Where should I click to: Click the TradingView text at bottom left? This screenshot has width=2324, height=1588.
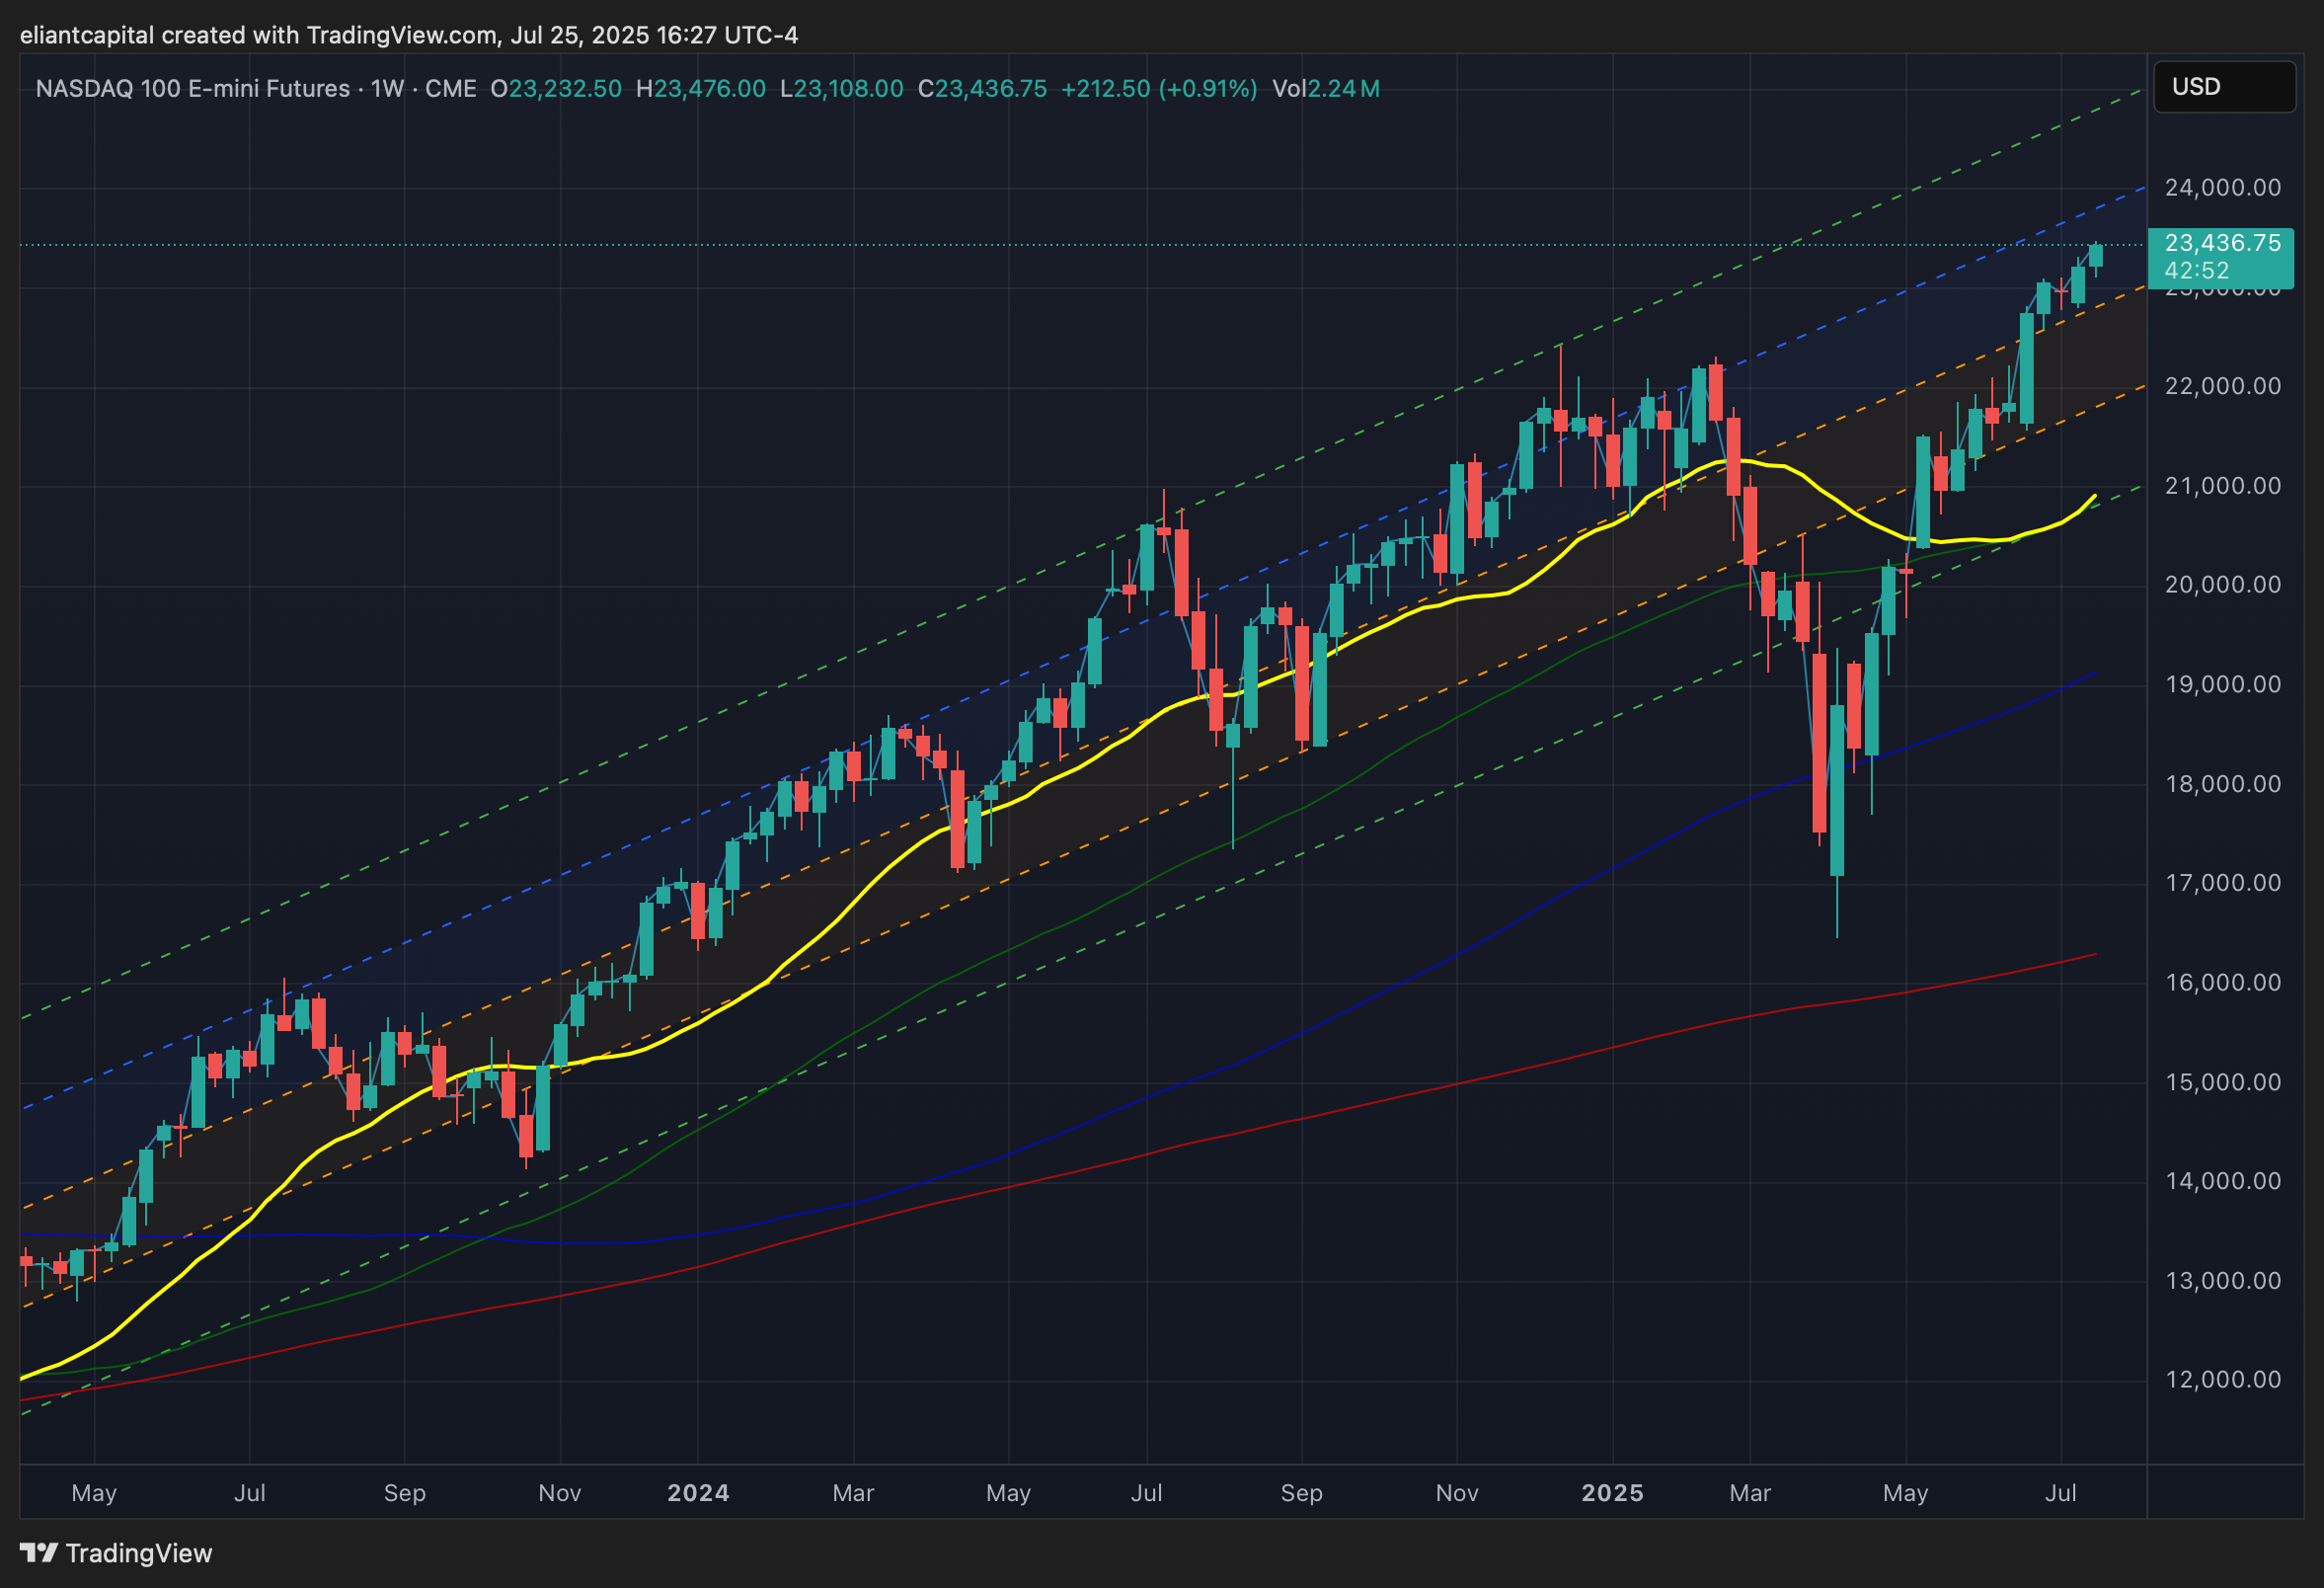point(139,1553)
